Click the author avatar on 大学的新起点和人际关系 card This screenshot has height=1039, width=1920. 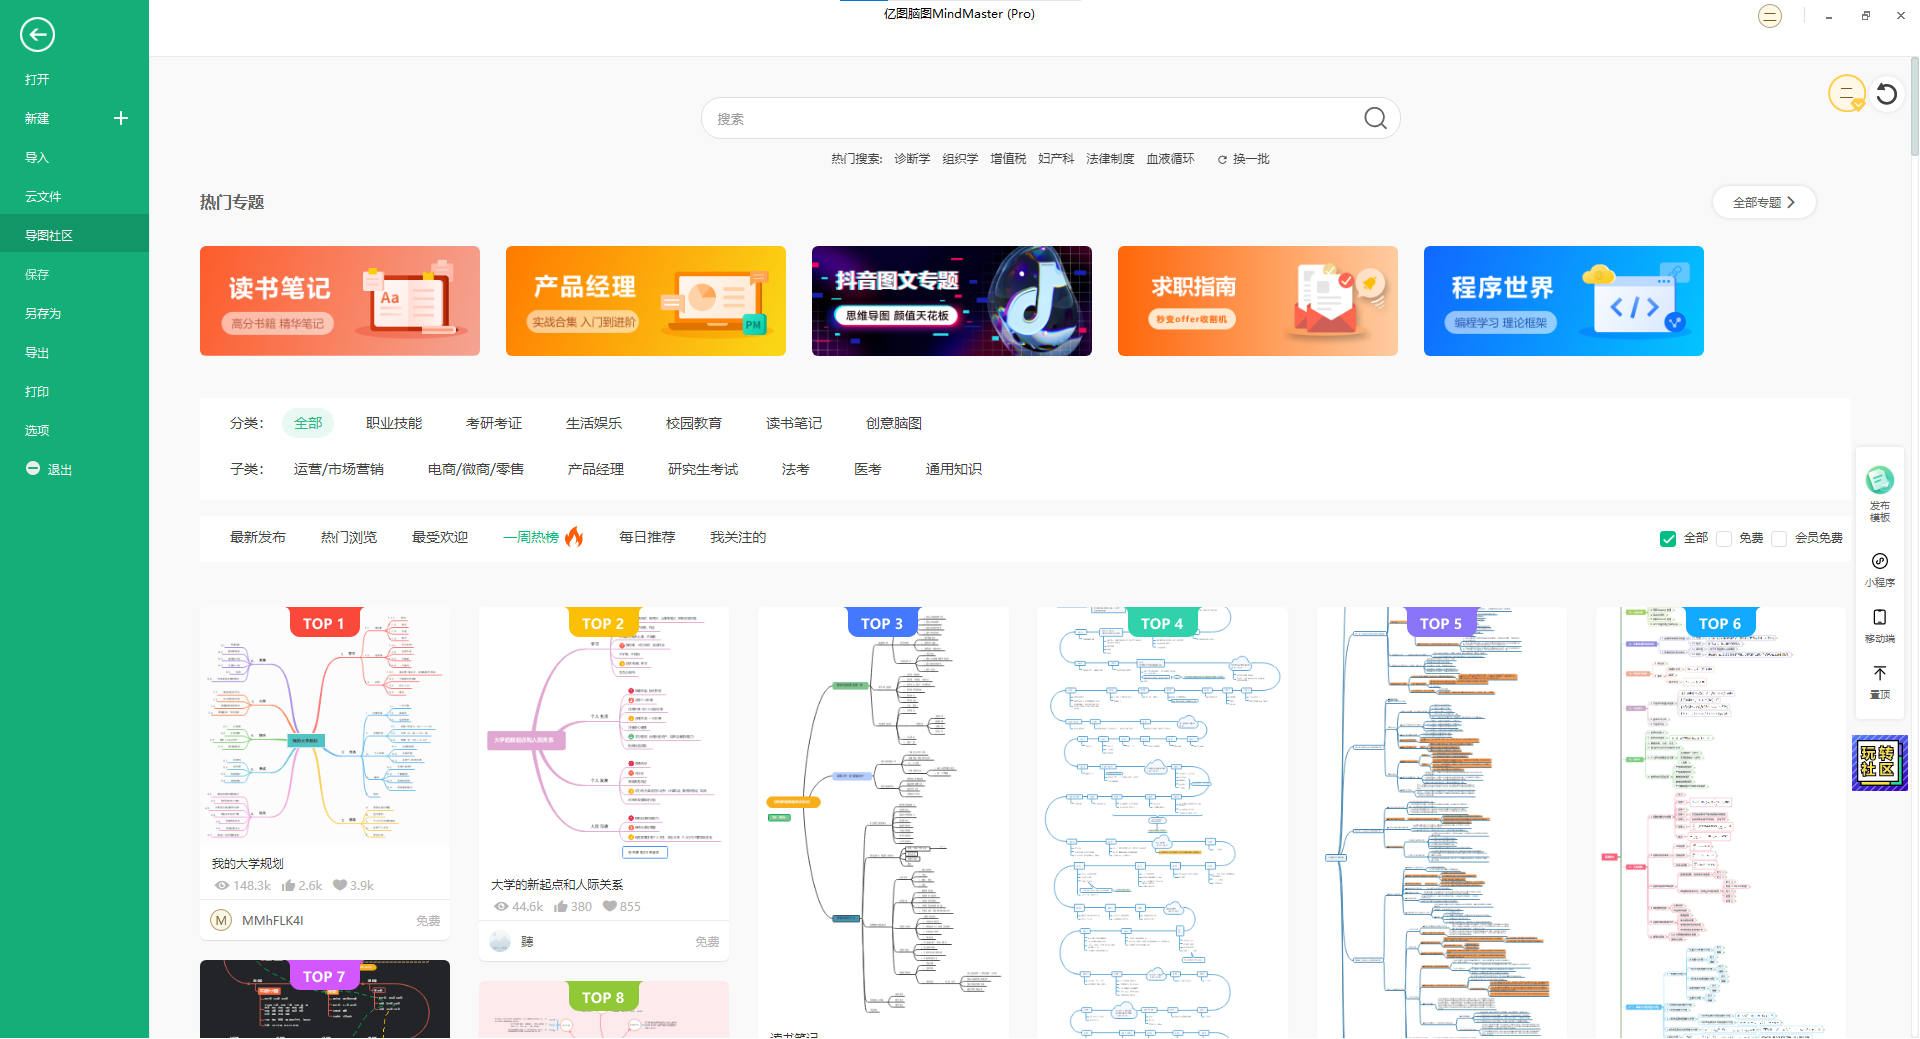pos(500,941)
